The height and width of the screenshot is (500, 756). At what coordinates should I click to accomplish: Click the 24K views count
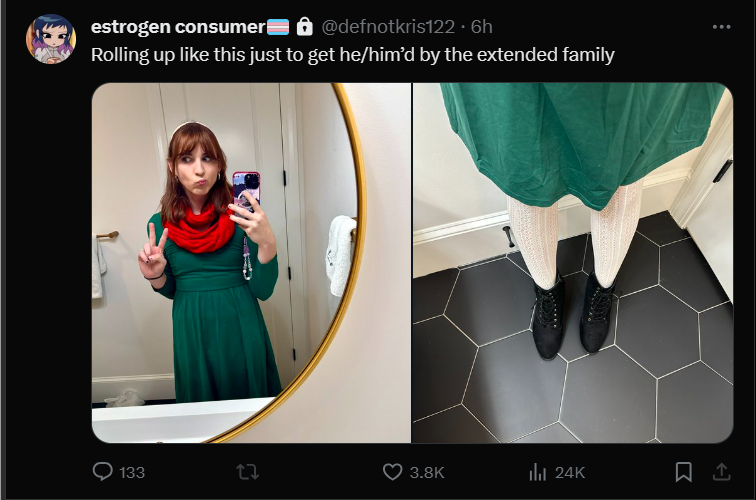(570, 473)
